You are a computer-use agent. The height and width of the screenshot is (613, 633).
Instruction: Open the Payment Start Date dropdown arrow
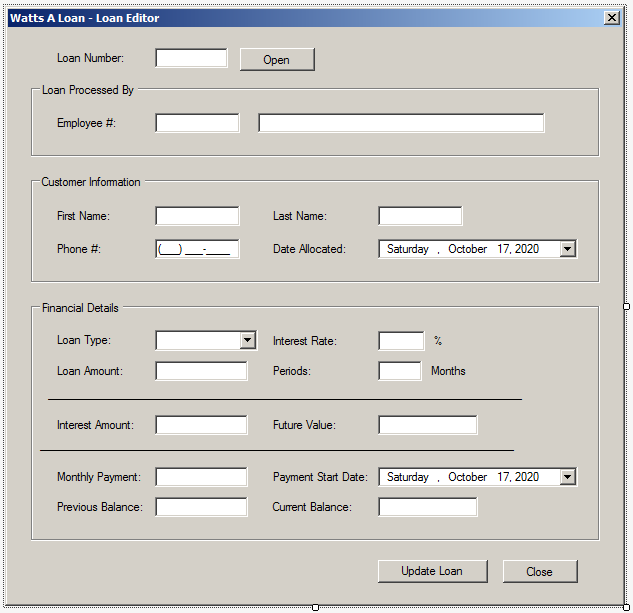pos(567,477)
